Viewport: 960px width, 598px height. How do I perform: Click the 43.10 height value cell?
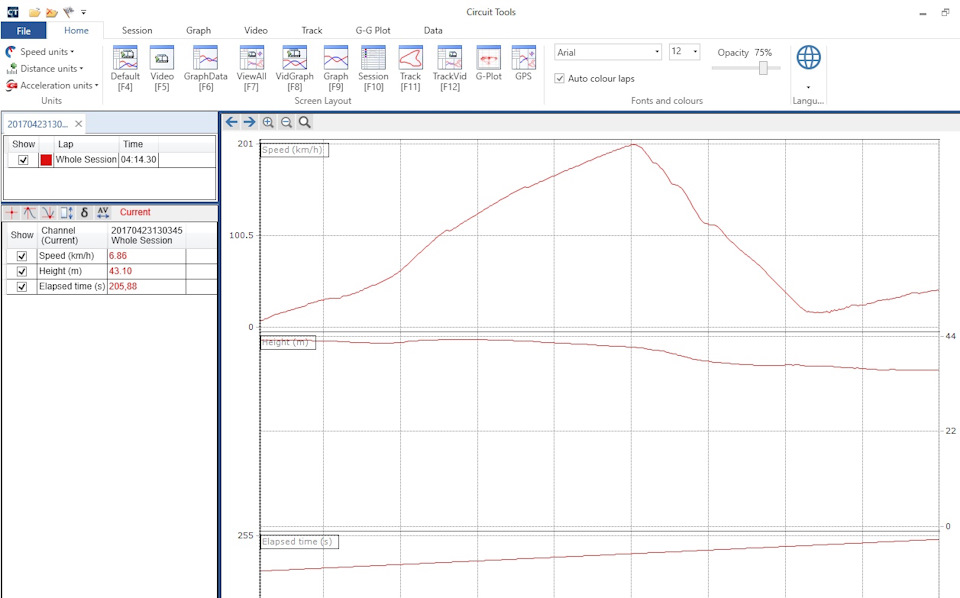pyautogui.click(x=146, y=271)
